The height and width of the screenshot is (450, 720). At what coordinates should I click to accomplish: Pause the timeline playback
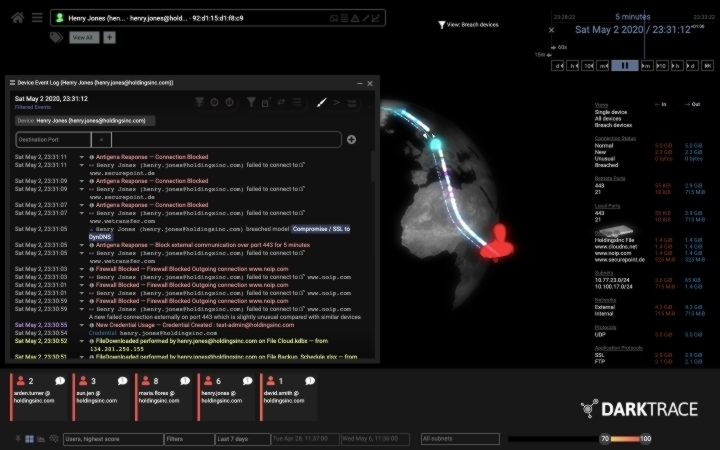click(x=624, y=65)
